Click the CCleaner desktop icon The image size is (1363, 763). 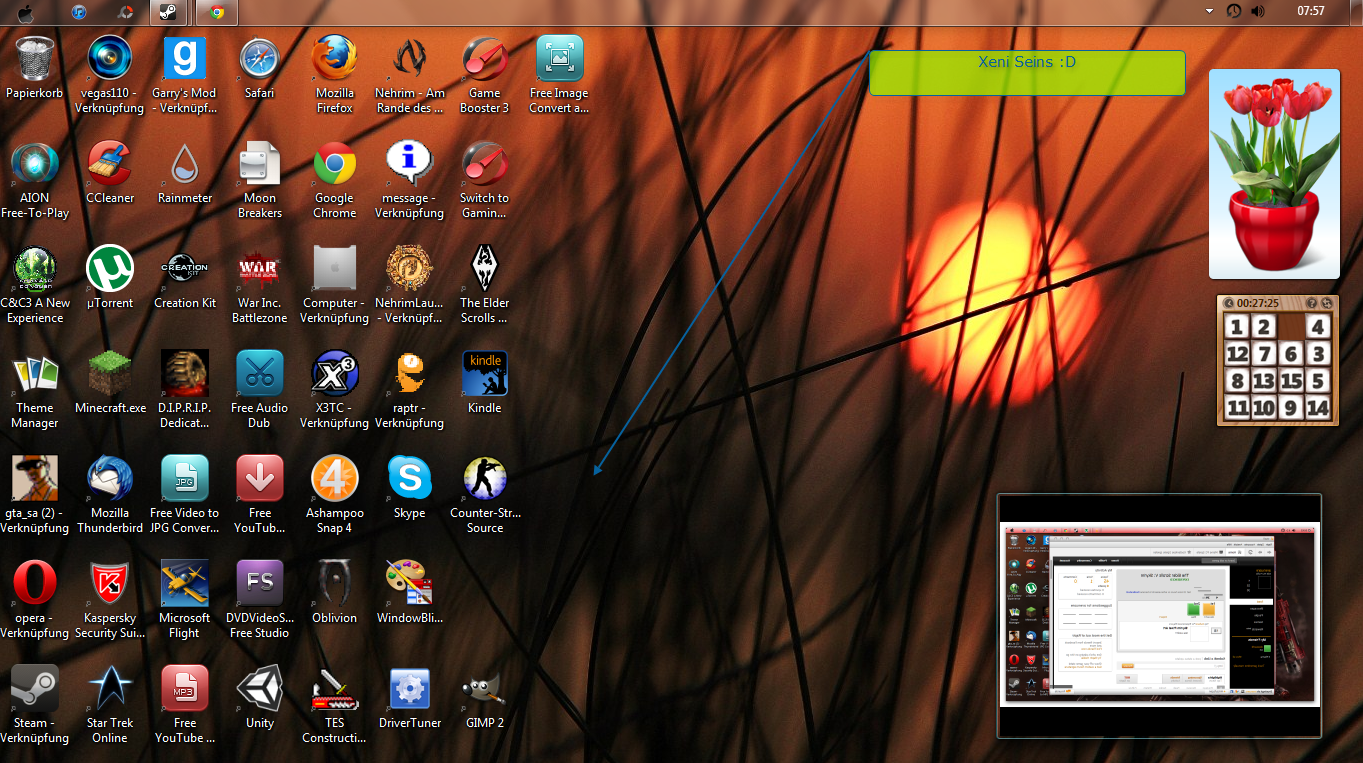(x=110, y=166)
